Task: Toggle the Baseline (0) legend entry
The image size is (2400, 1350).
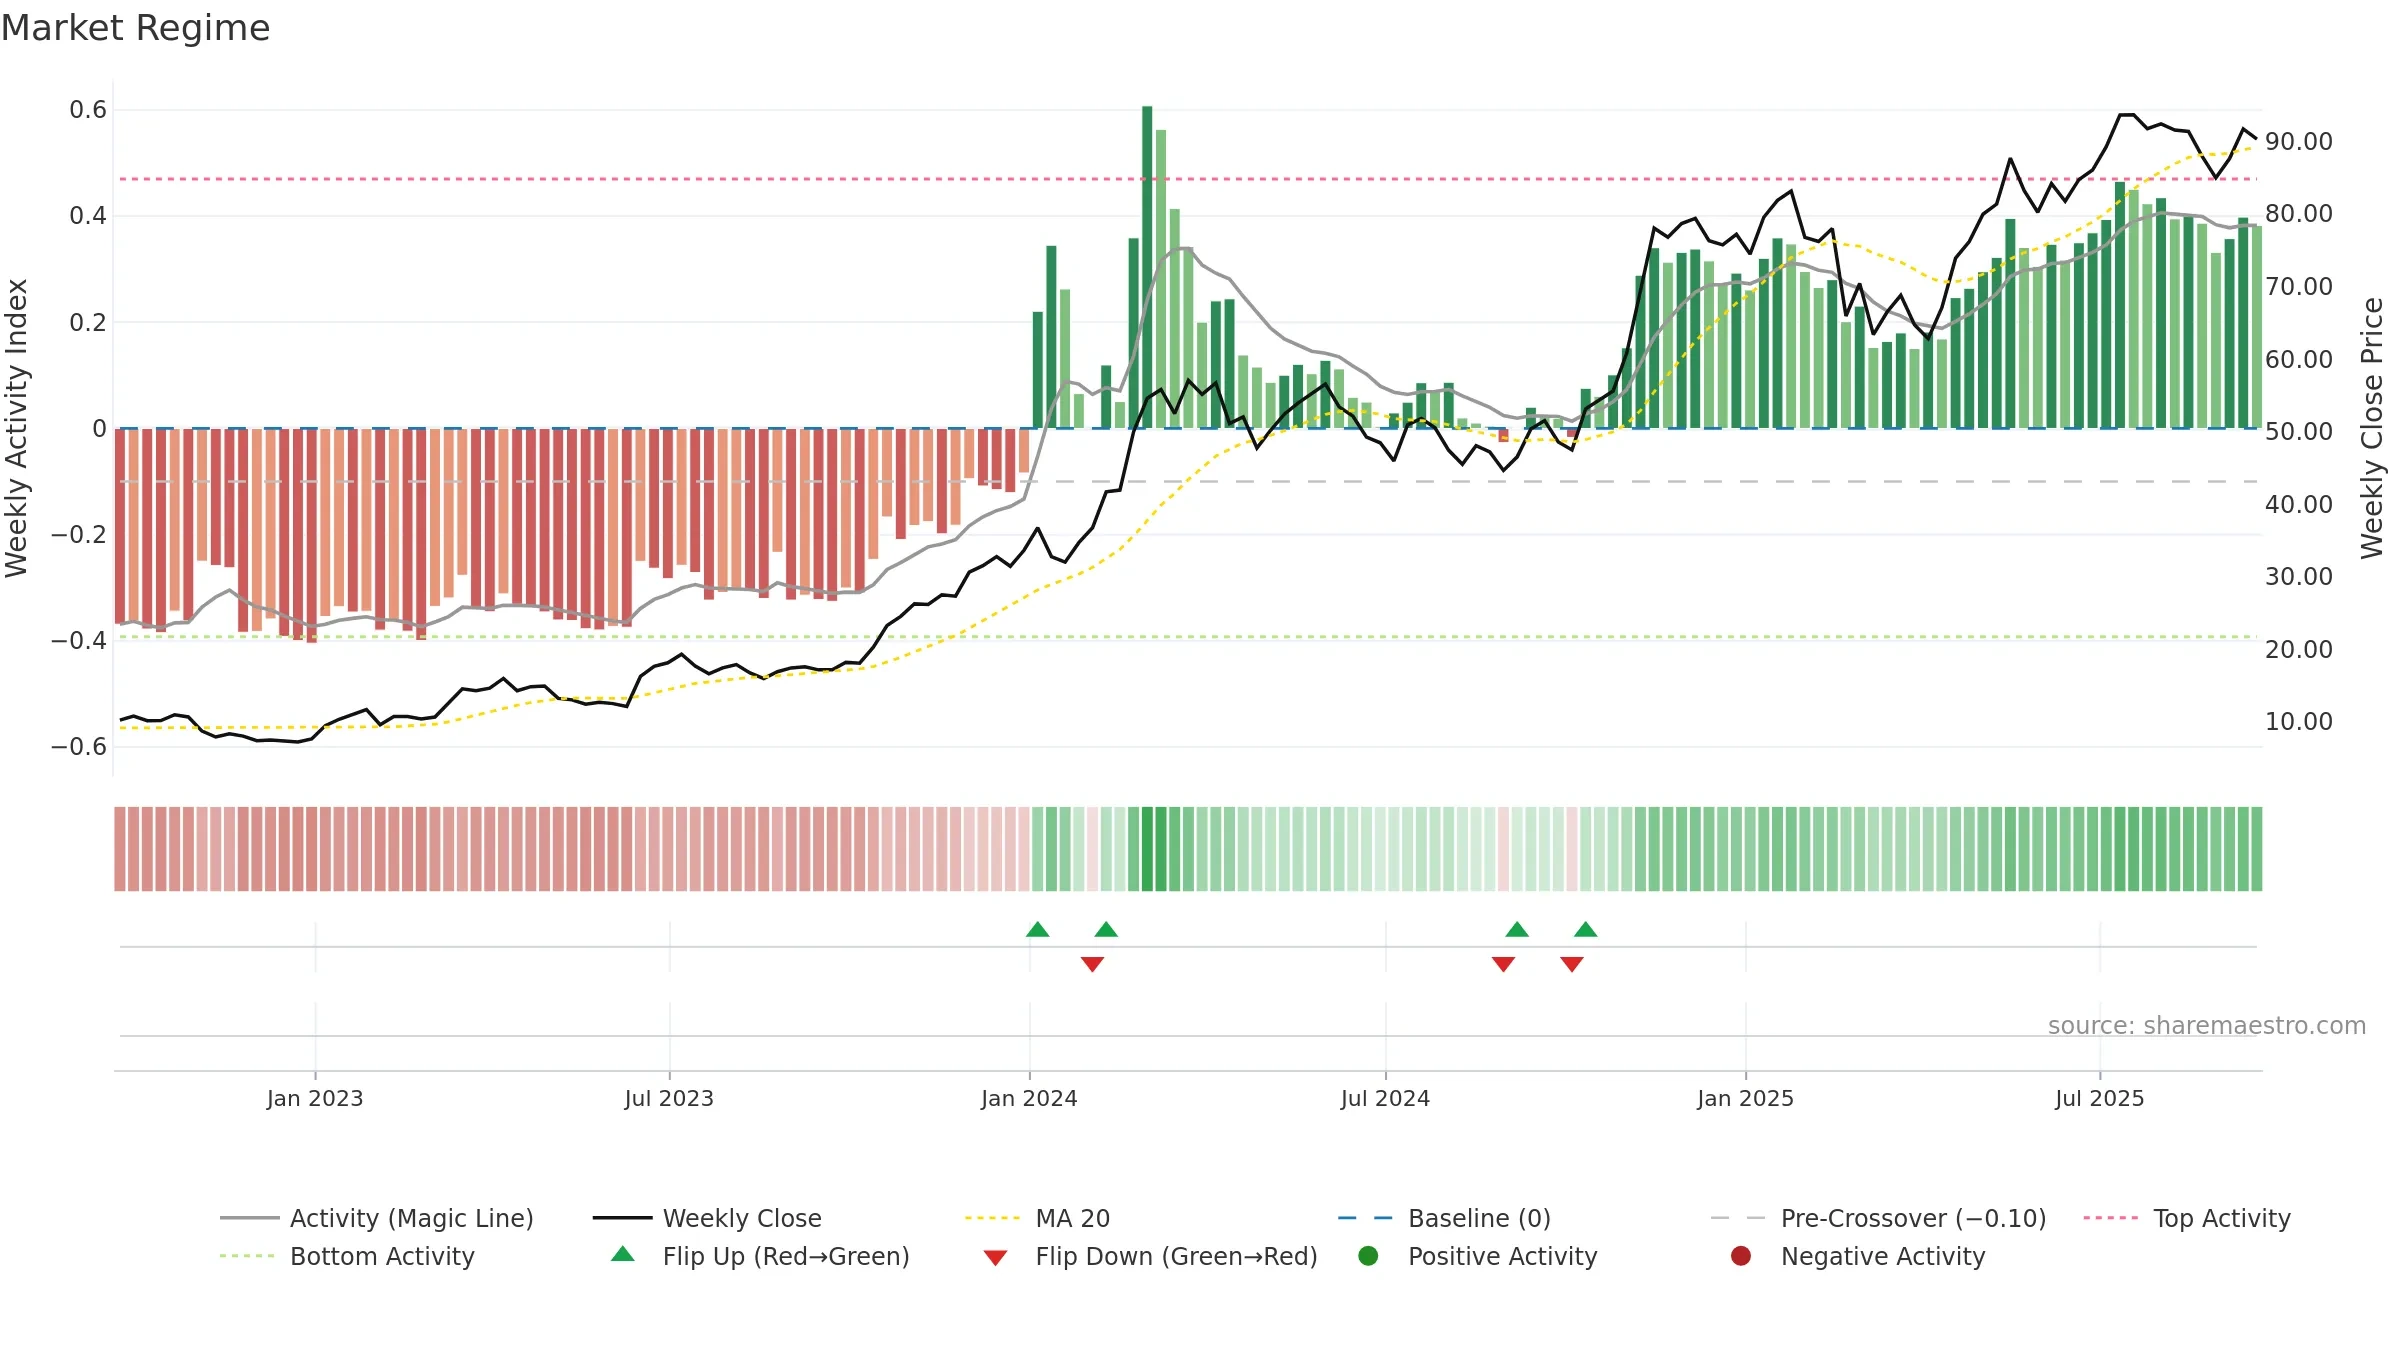Action: [1444, 1218]
